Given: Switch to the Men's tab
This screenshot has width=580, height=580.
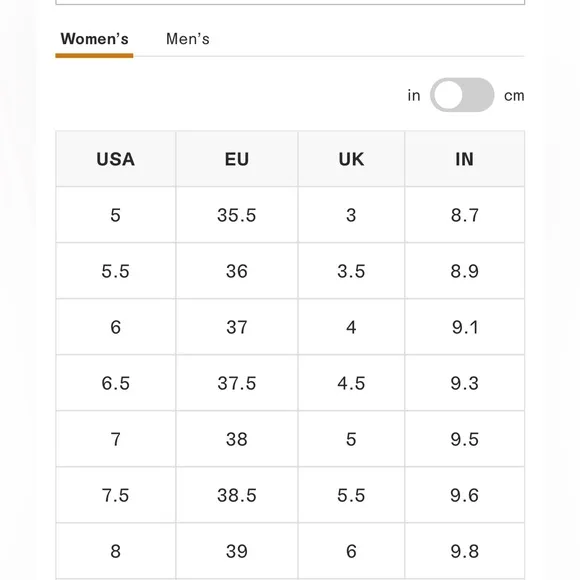Looking at the screenshot, I should pos(188,39).
